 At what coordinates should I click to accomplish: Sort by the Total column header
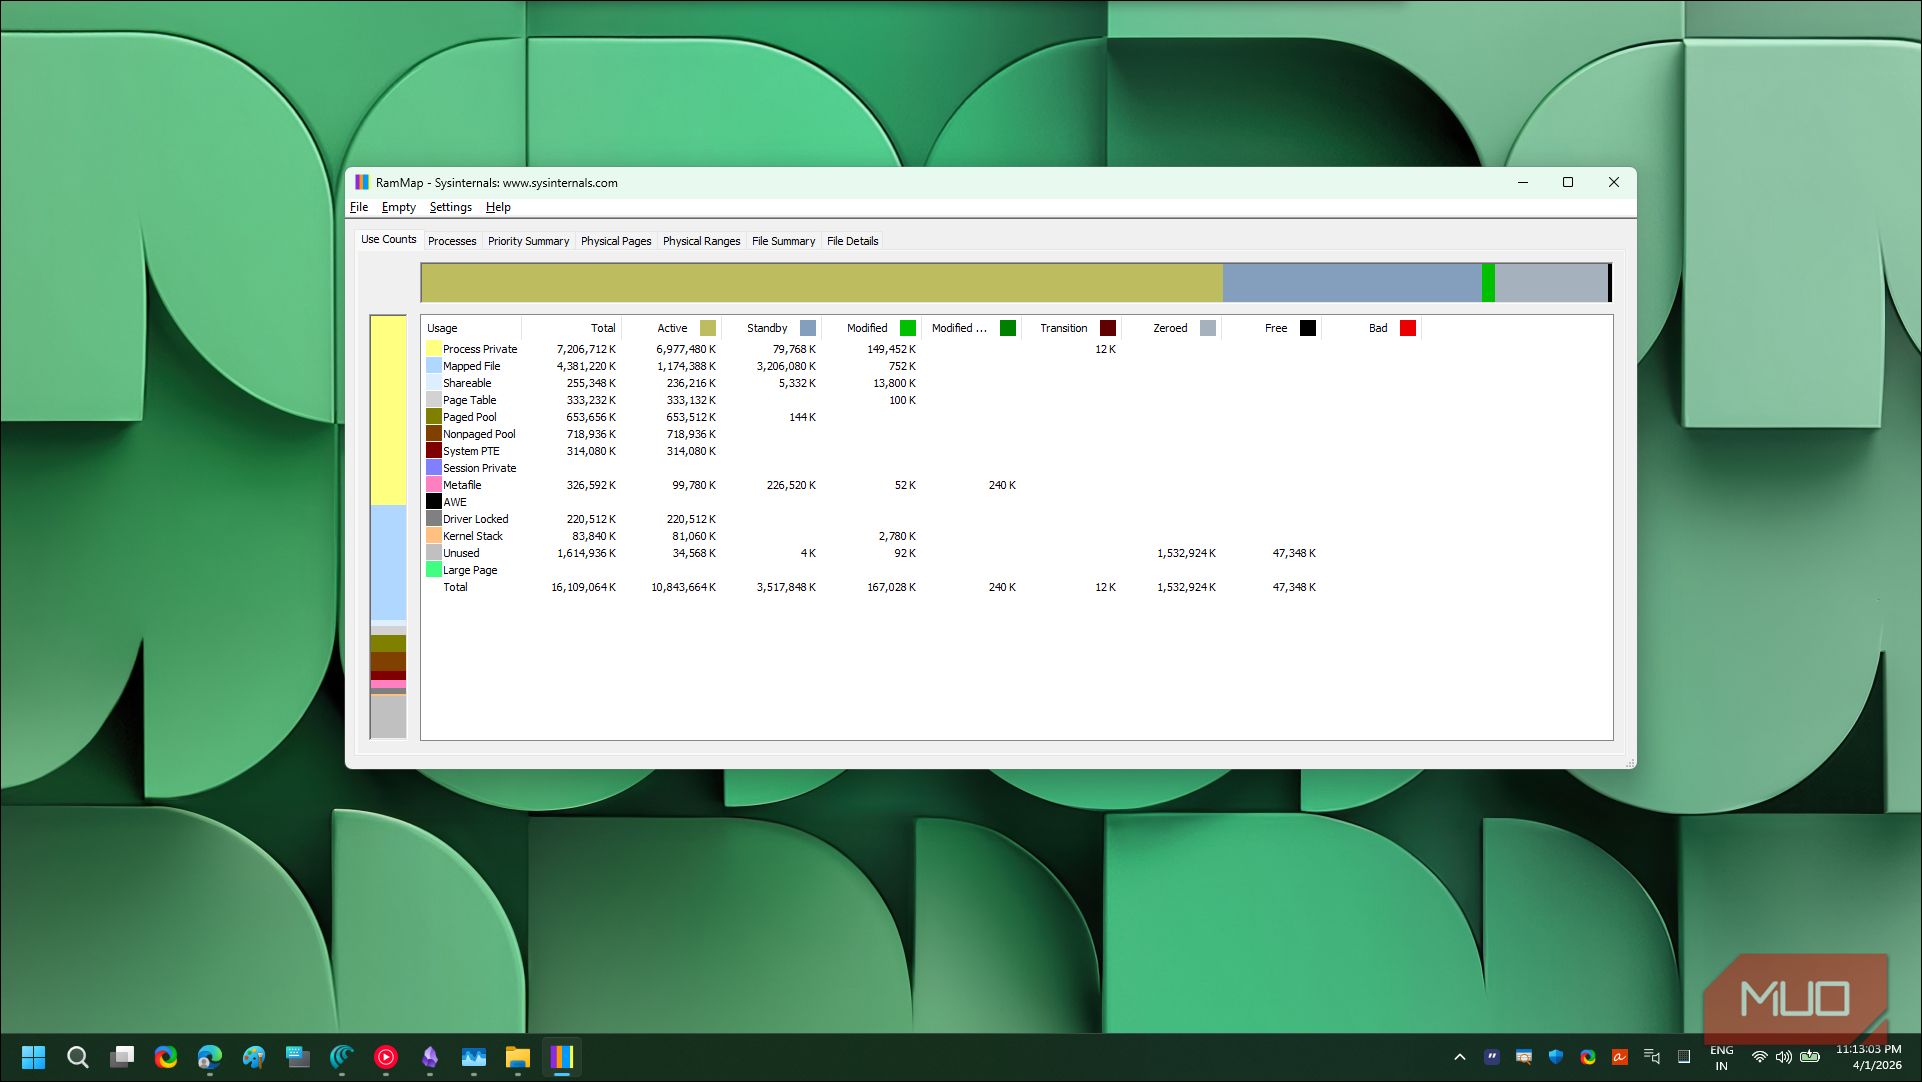(572, 328)
